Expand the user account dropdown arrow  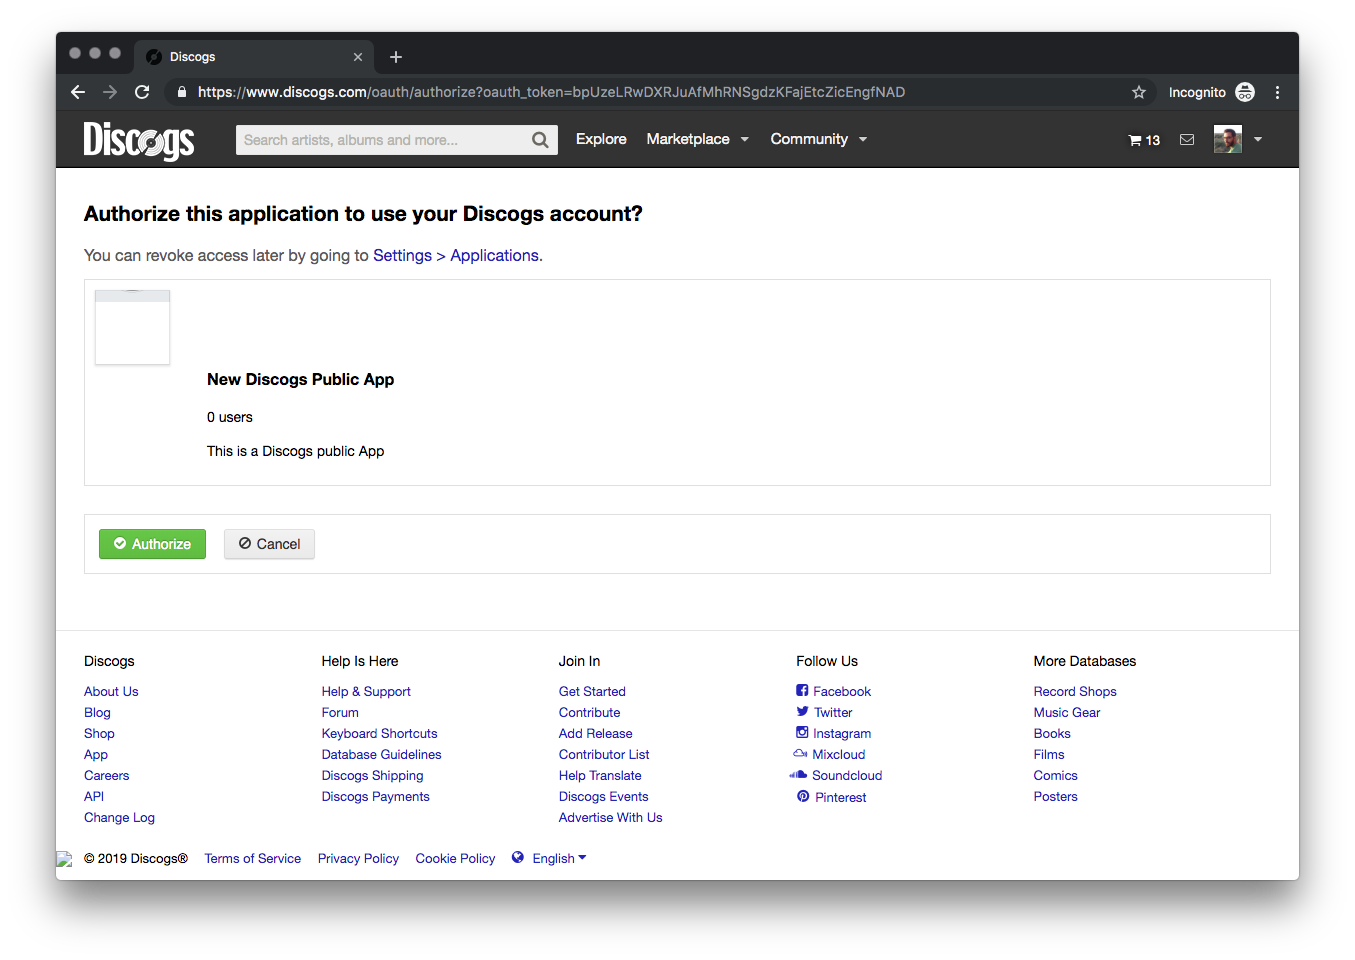tap(1258, 139)
